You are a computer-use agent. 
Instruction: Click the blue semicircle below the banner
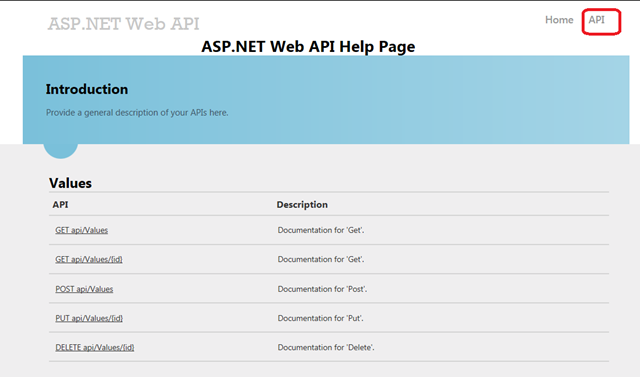pos(60,151)
